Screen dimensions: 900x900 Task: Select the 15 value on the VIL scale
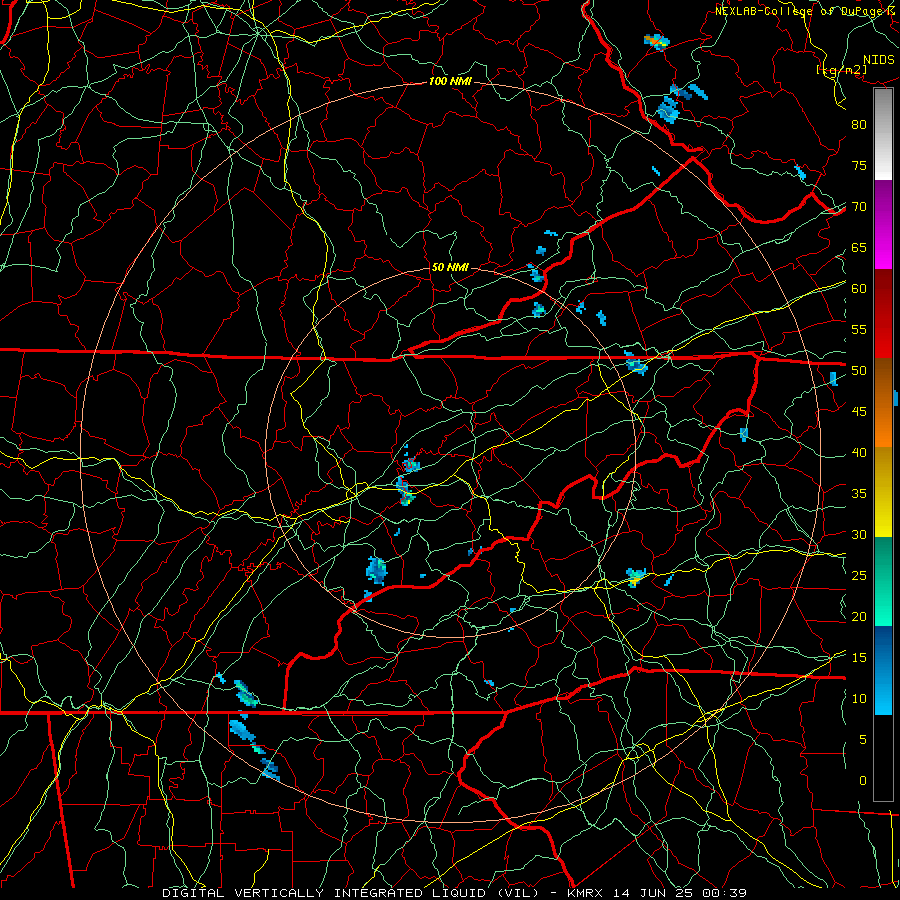tap(859, 658)
